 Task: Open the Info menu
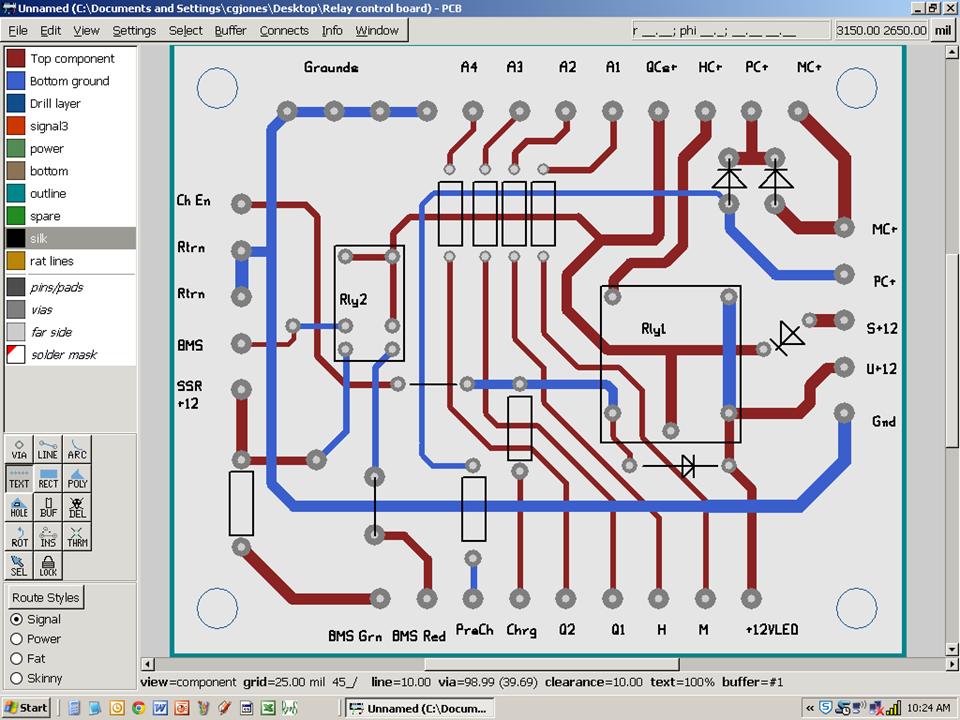[x=332, y=30]
